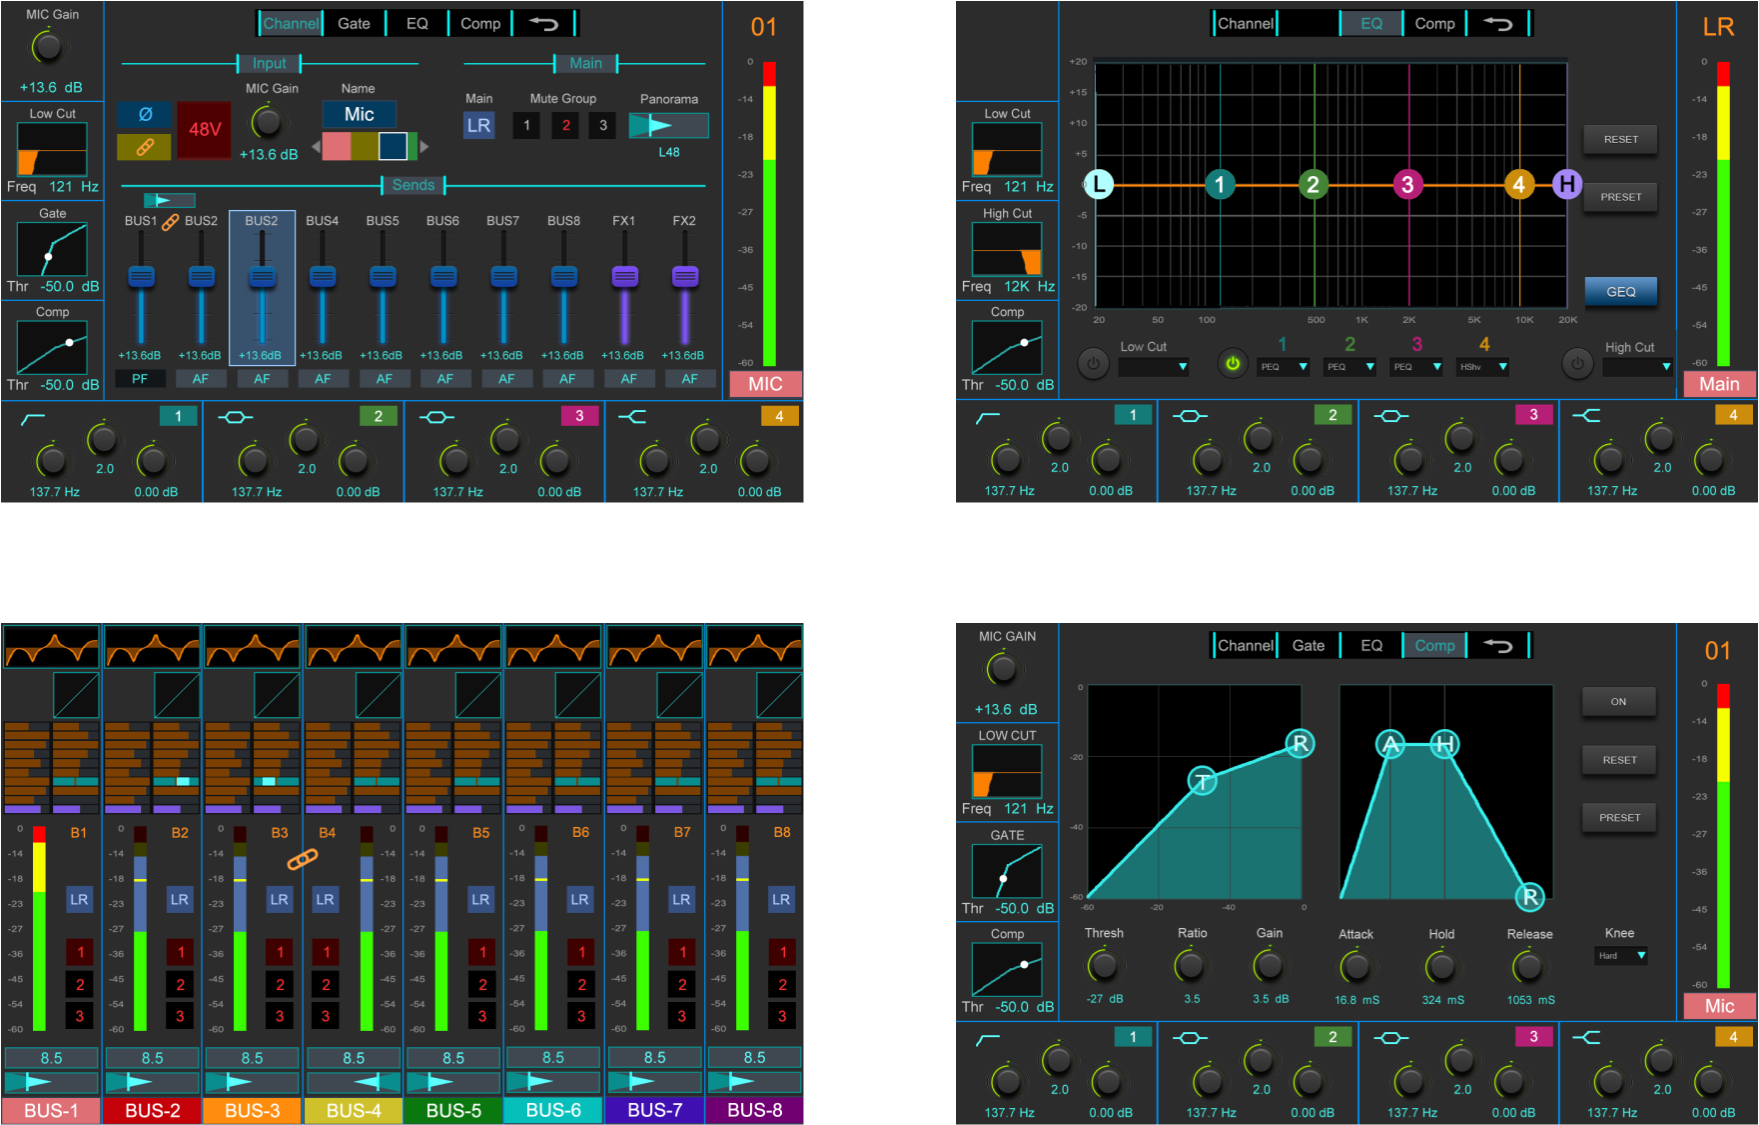This screenshot has width=1759, height=1125.
Task: Click the link icon between B3 and B4
Action: 302,859
